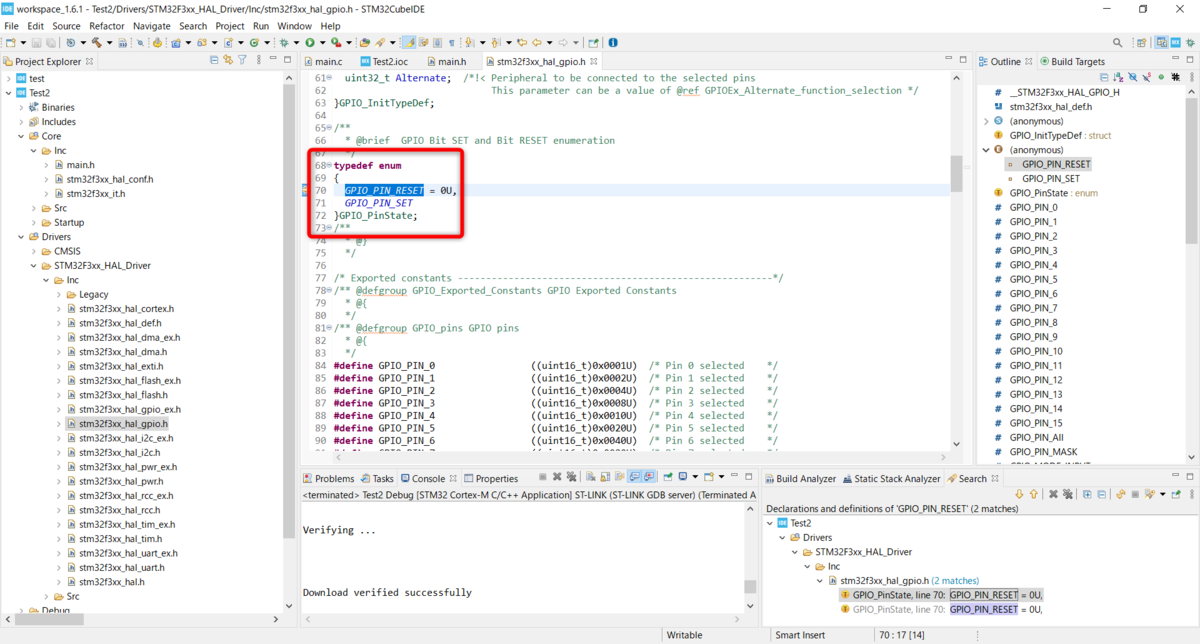Click the Save icon in main toolbar

coord(36,43)
